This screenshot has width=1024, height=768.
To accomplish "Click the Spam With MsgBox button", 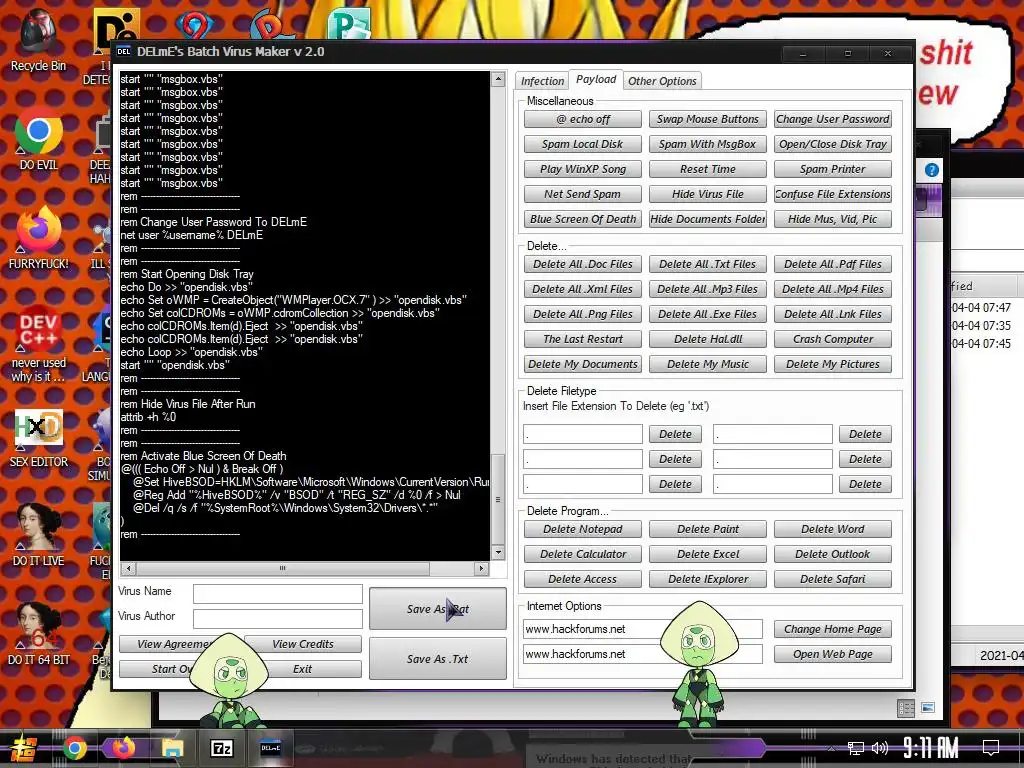I will 708,144.
